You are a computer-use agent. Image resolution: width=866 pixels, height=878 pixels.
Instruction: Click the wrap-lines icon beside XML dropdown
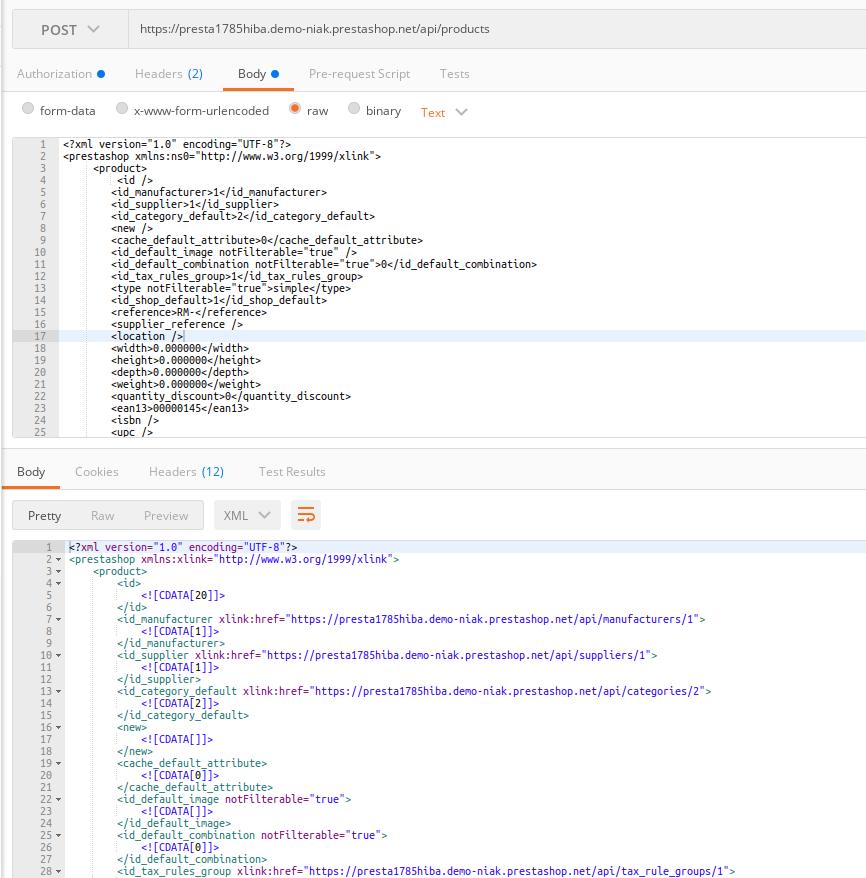pos(306,514)
